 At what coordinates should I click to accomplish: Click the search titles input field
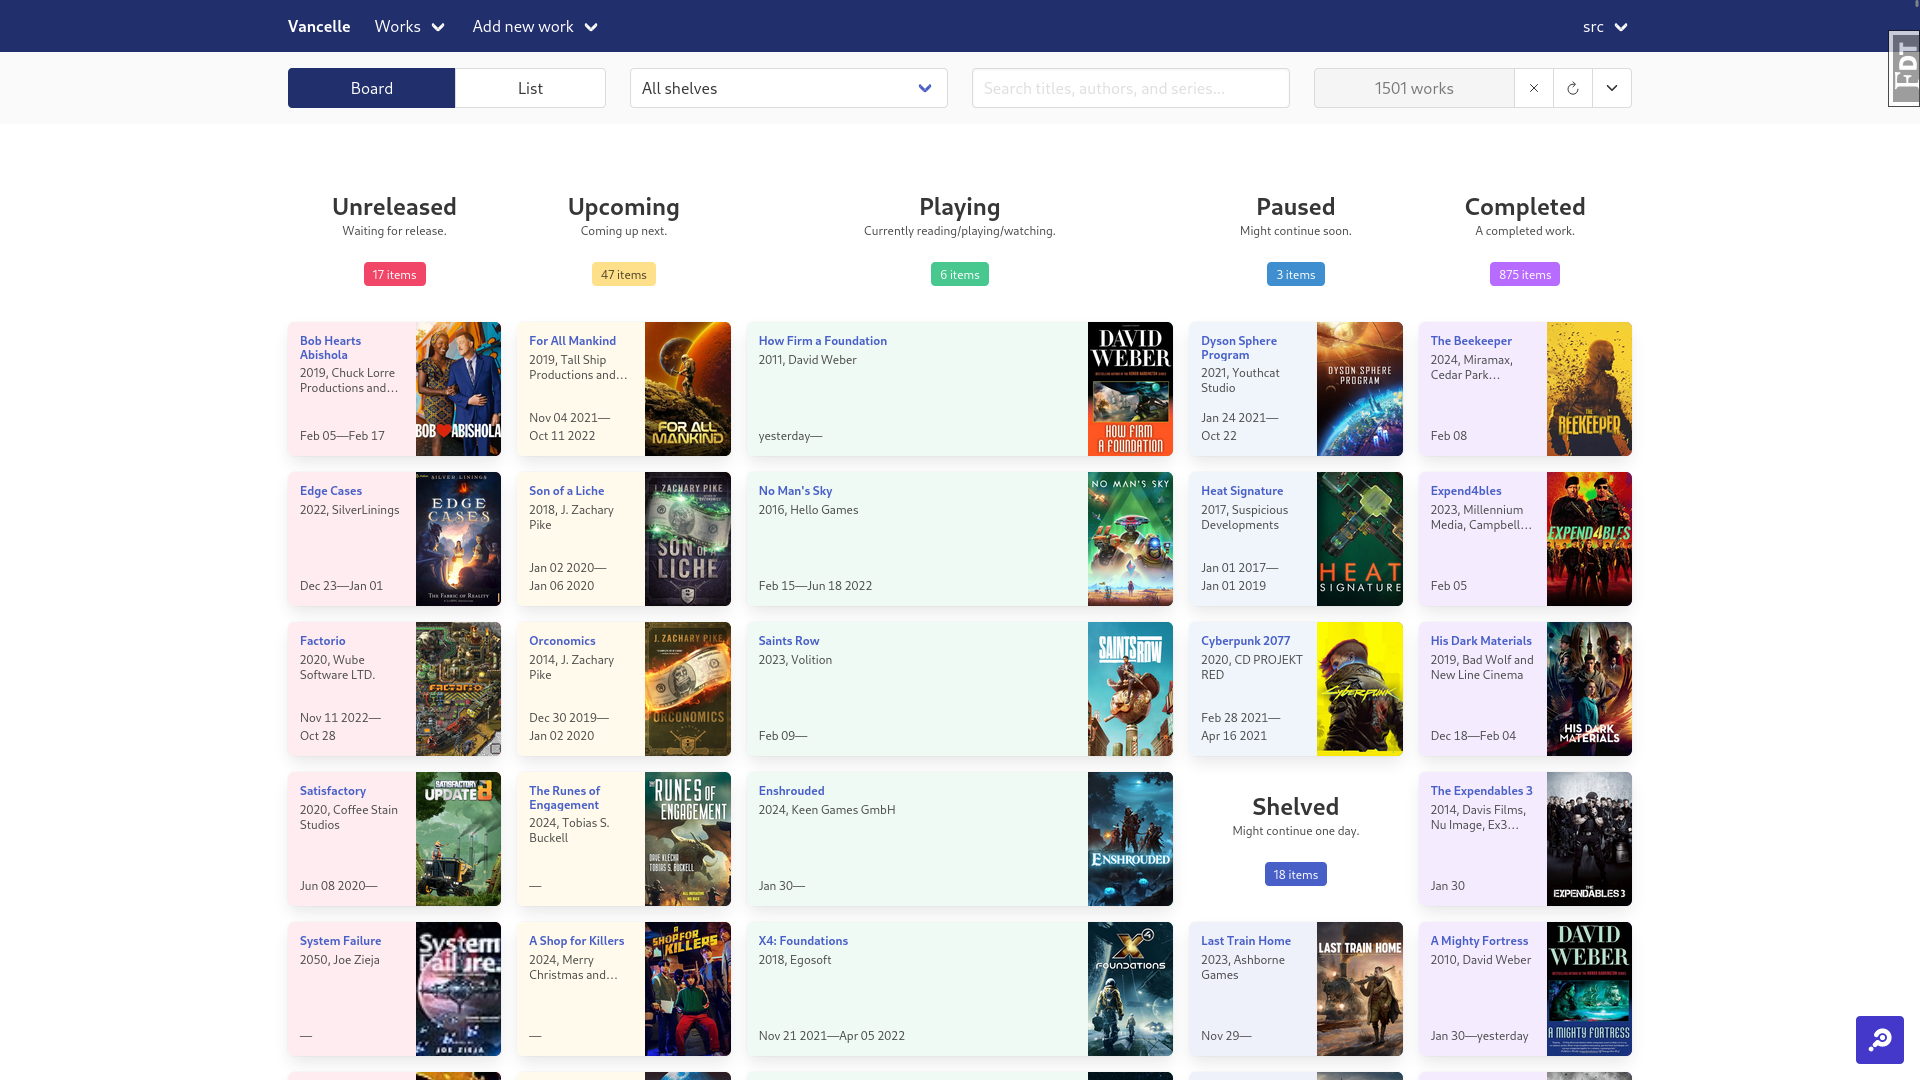point(1130,88)
